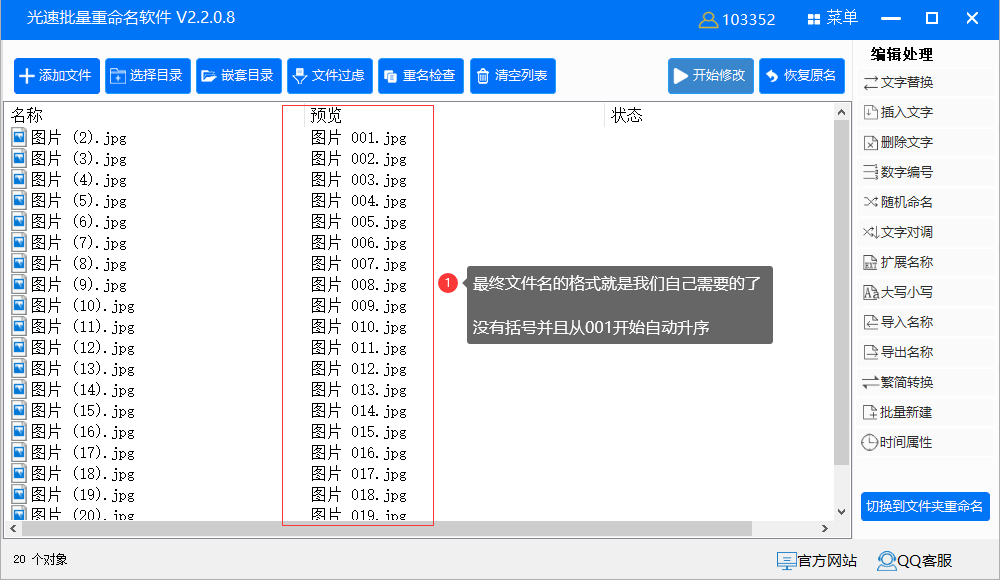
Task: Click the image icon of 图片 (10).jpg
Action: [19, 306]
